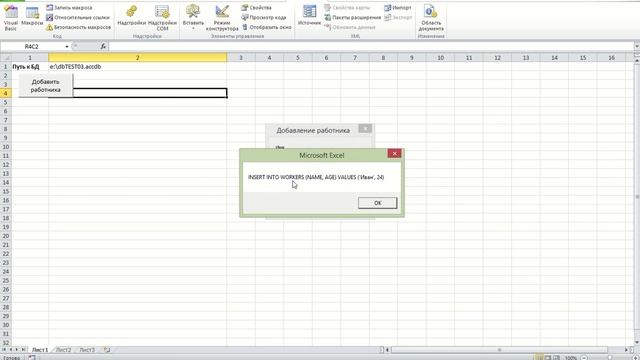The image size is (640, 360).
Task: Zoom out with minus button
Action: click(x=584, y=358)
